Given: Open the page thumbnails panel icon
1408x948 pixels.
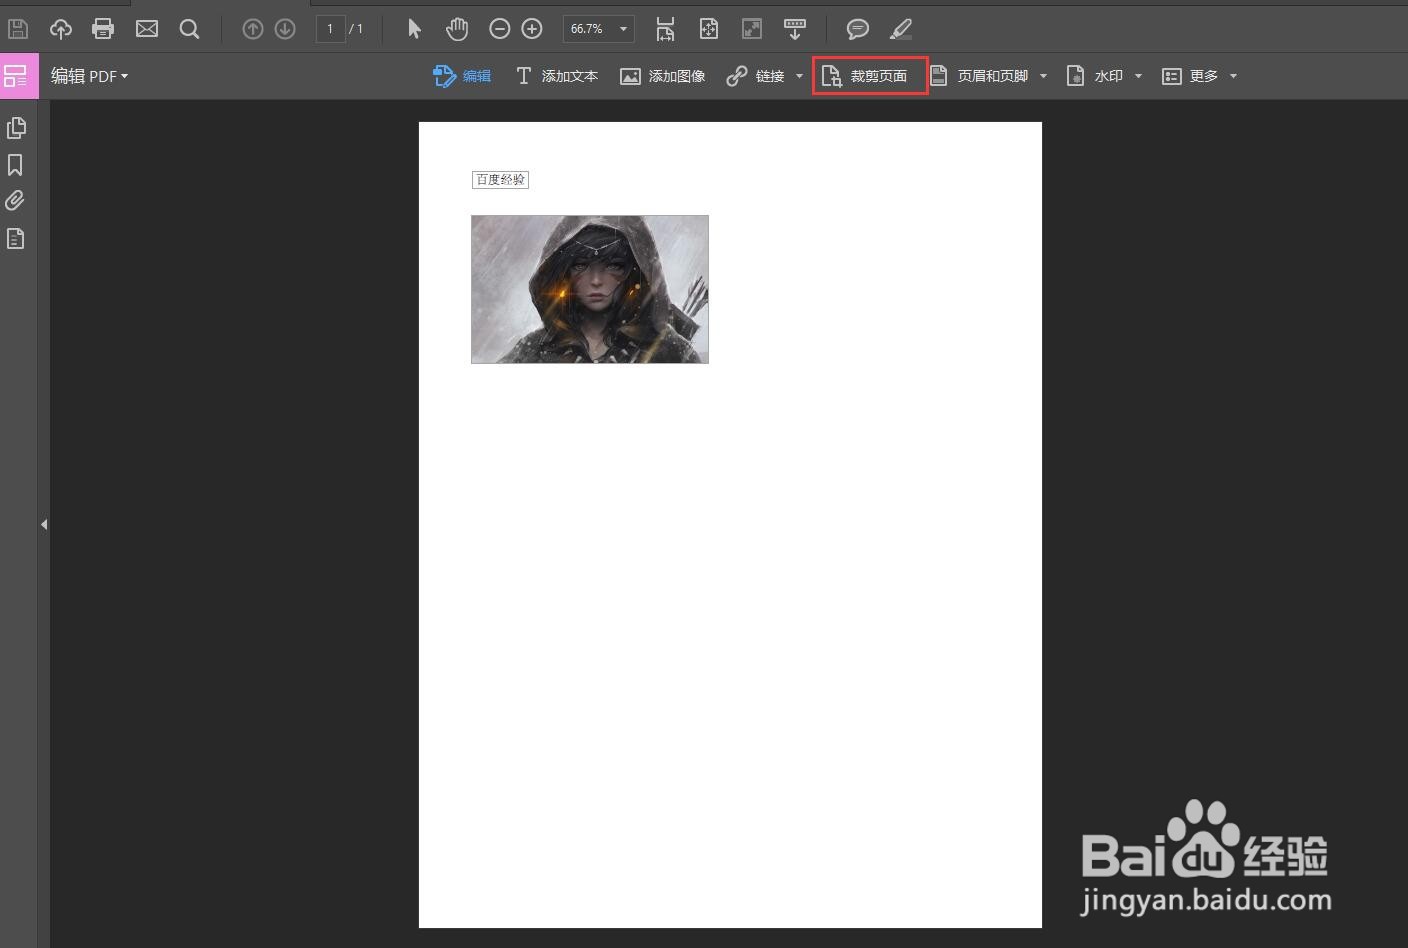Looking at the screenshot, I should tap(16, 128).
